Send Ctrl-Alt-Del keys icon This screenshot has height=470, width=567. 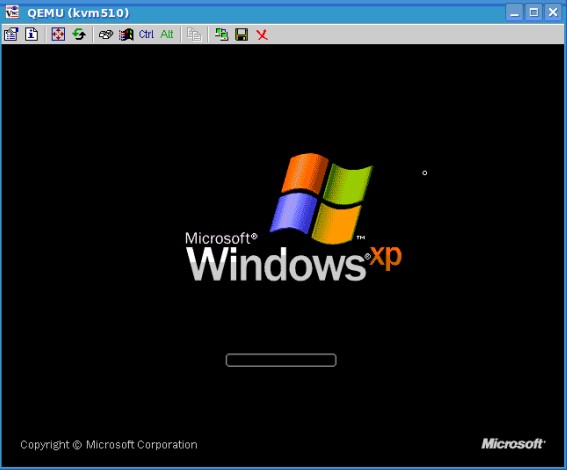pyautogui.click(x=106, y=35)
